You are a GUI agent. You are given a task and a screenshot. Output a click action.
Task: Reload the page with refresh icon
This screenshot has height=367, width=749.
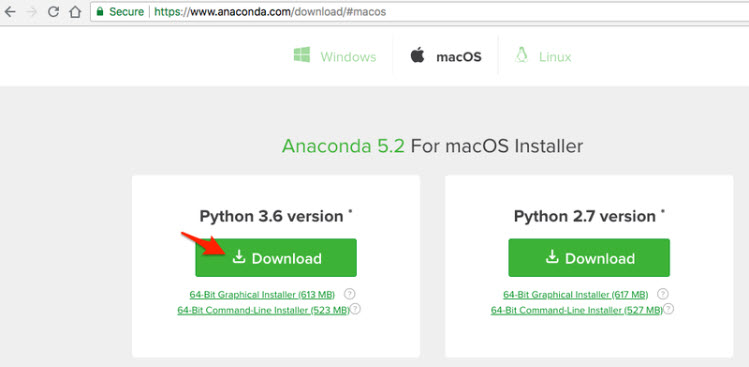pos(54,12)
